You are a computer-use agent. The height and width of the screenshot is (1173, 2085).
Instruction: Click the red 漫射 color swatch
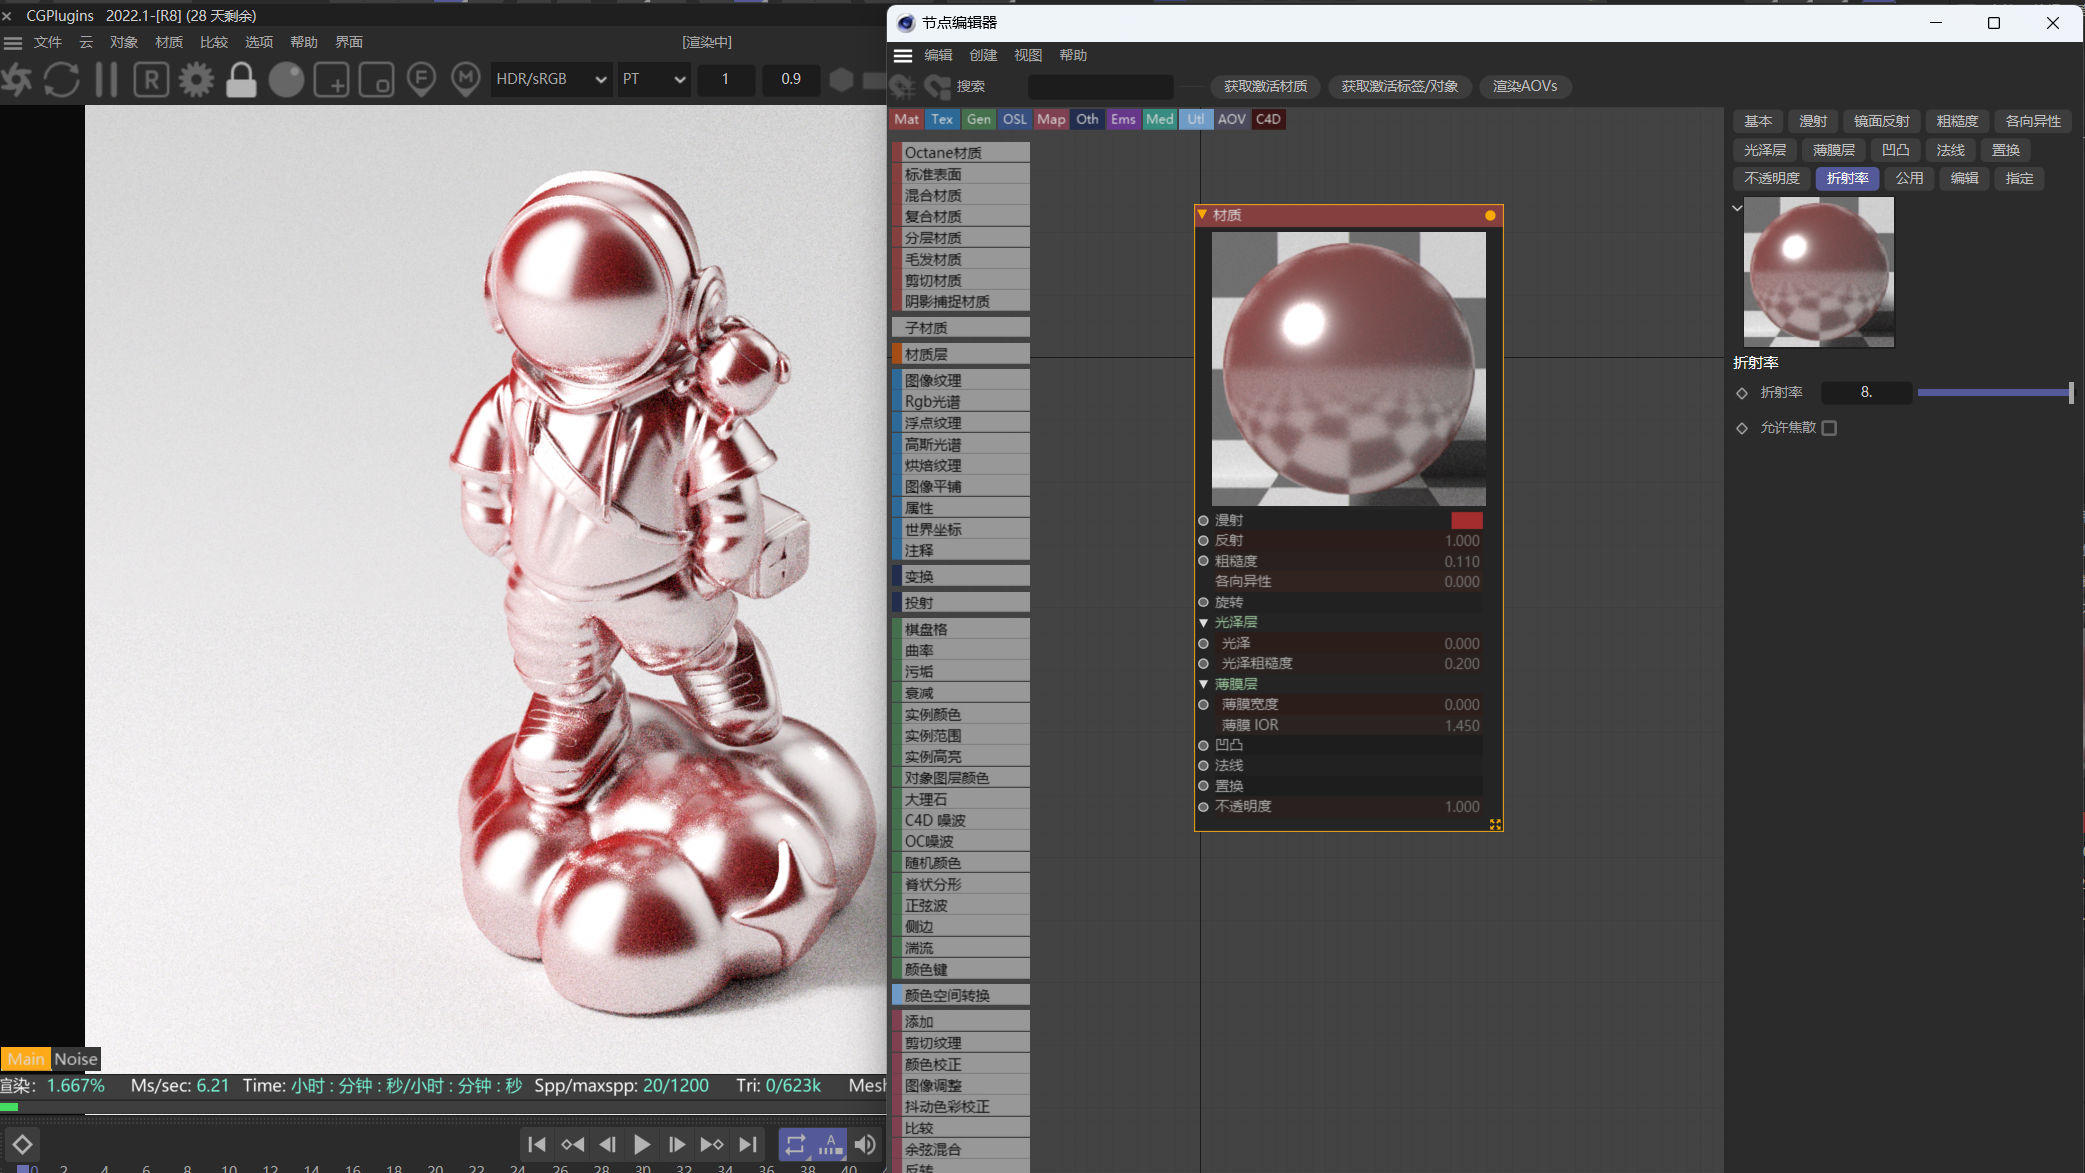1466,520
